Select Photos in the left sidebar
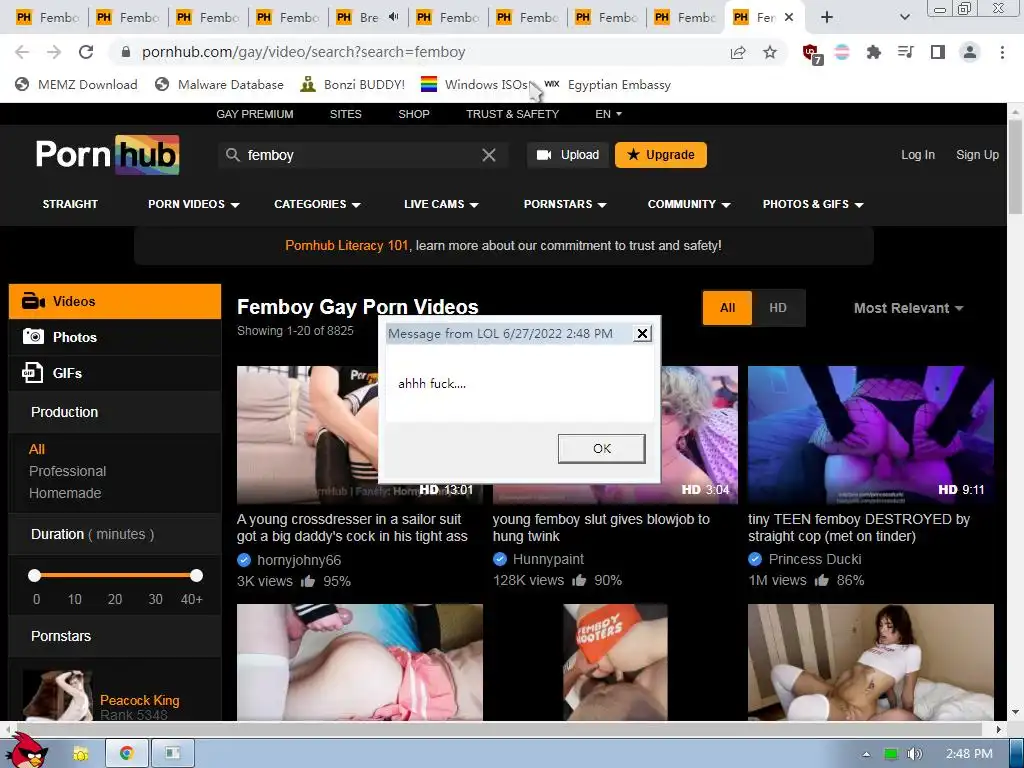This screenshot has width=1024, height=768. [115, 337]
